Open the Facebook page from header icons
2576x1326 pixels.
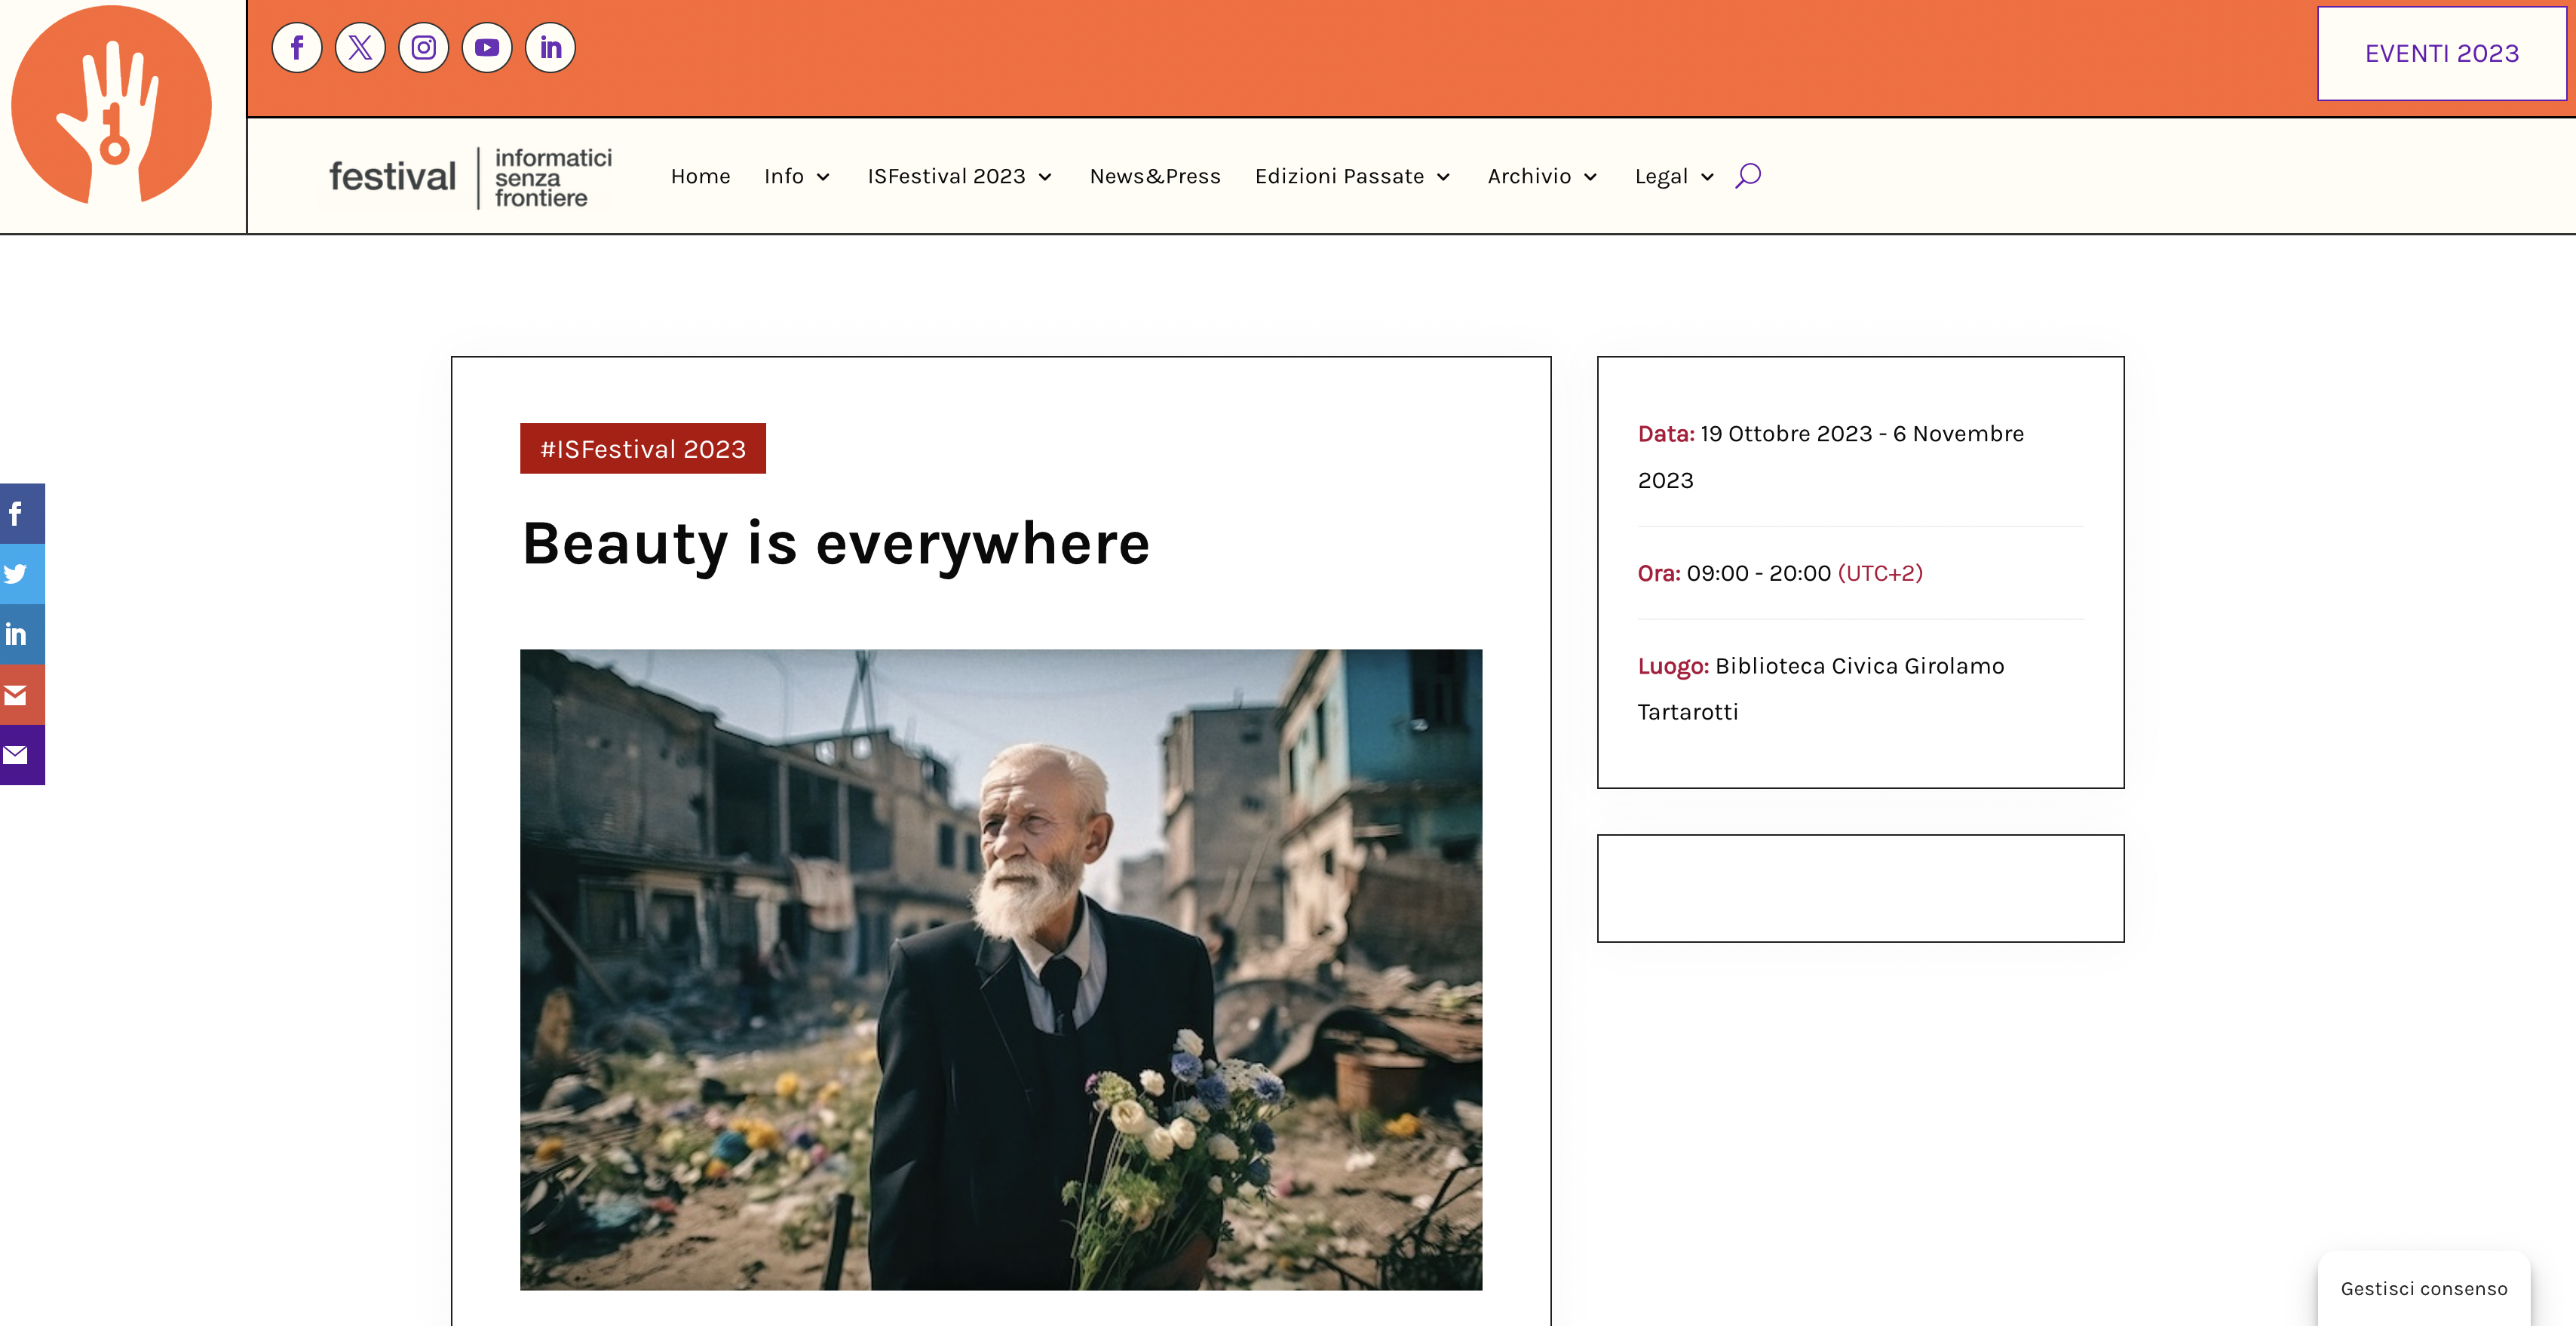pyautogui.click(x=297, y=48)
